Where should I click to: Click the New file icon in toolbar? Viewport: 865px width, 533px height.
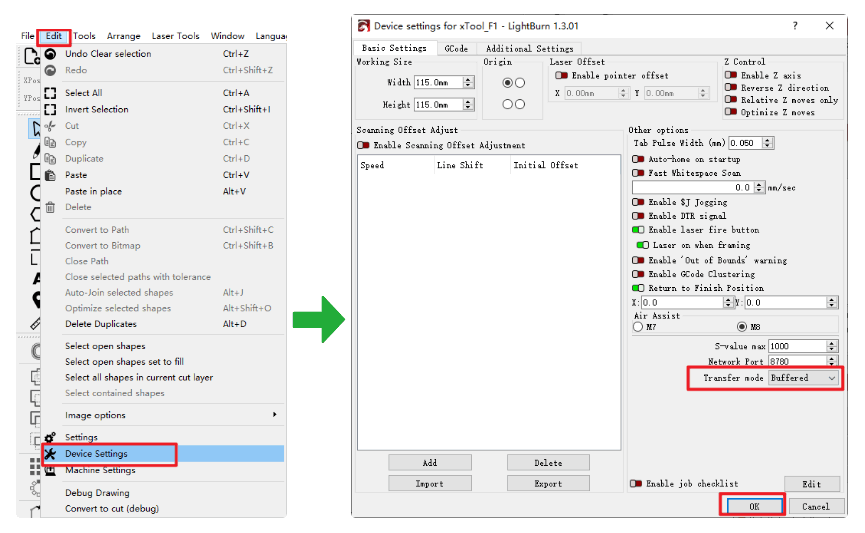tap(31, 56)
